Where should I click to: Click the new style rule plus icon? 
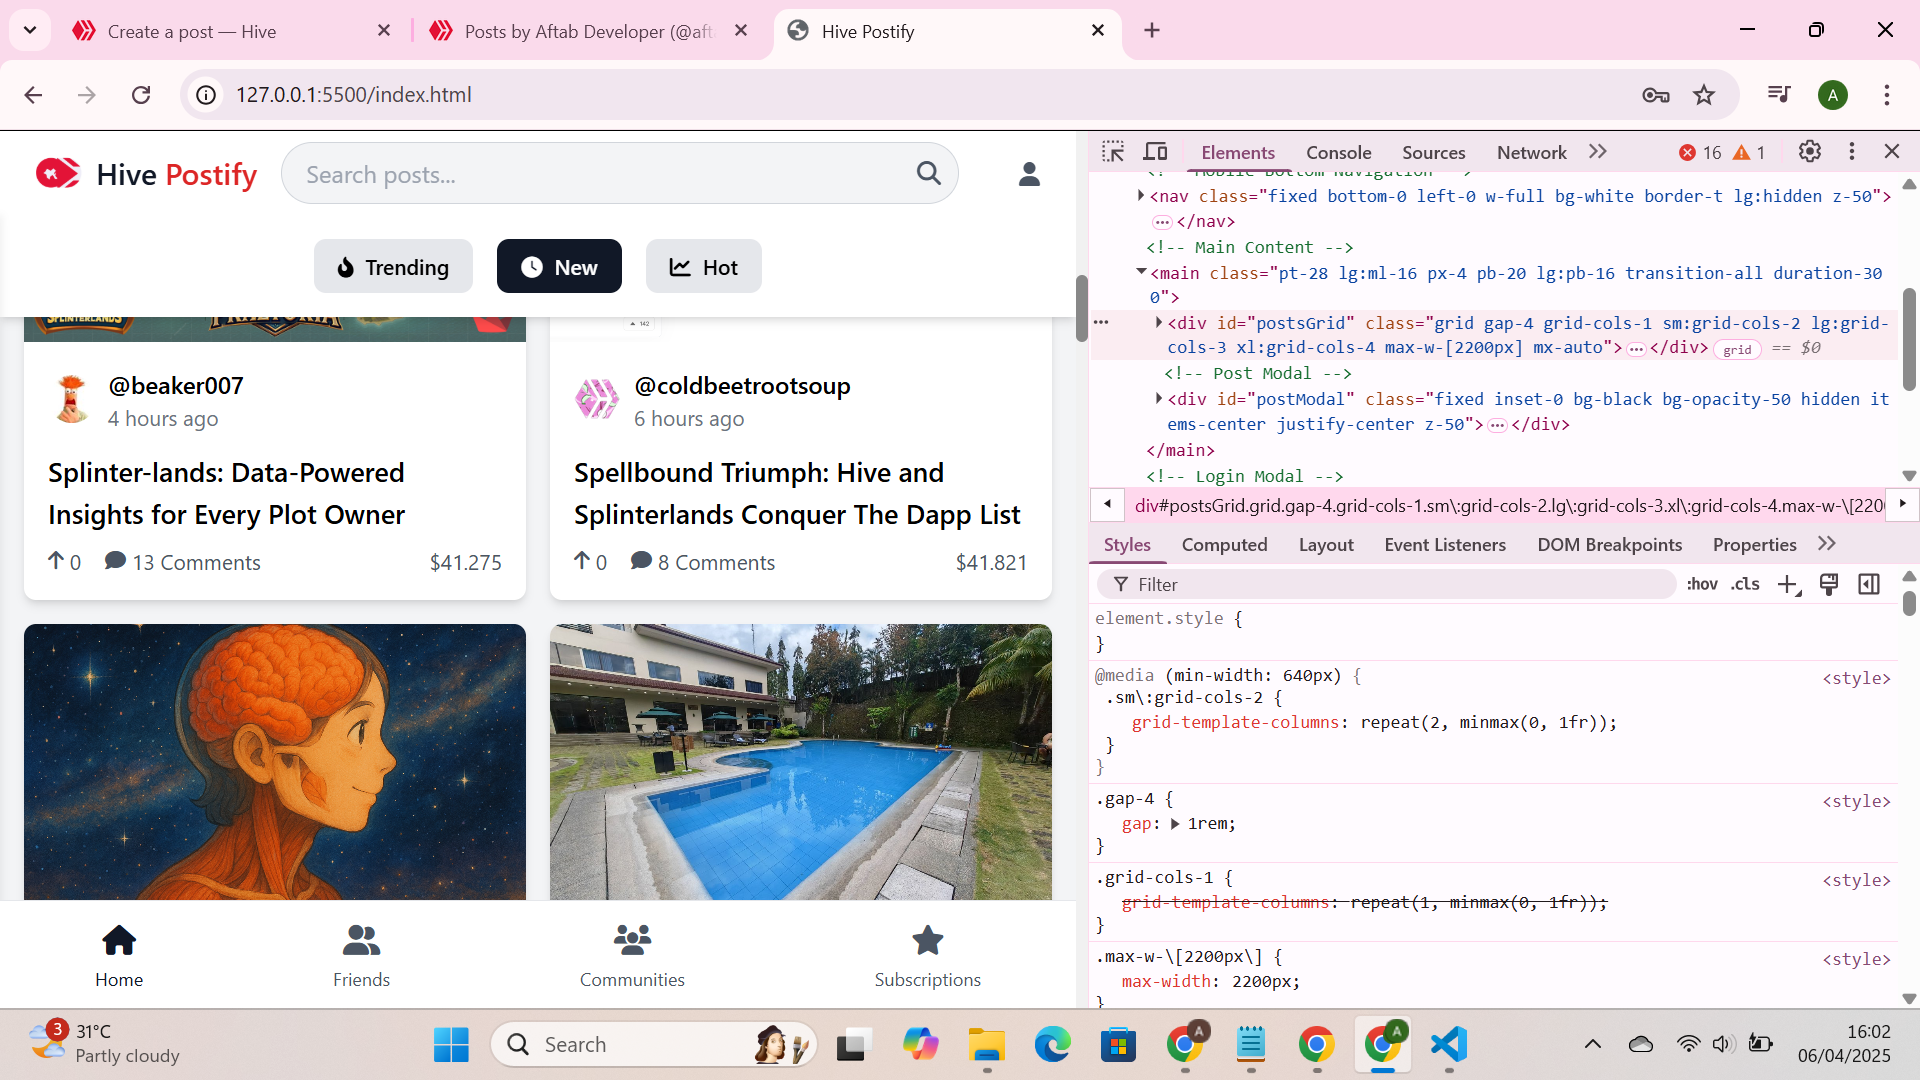pyautogui.click(x=1788, y=584)
